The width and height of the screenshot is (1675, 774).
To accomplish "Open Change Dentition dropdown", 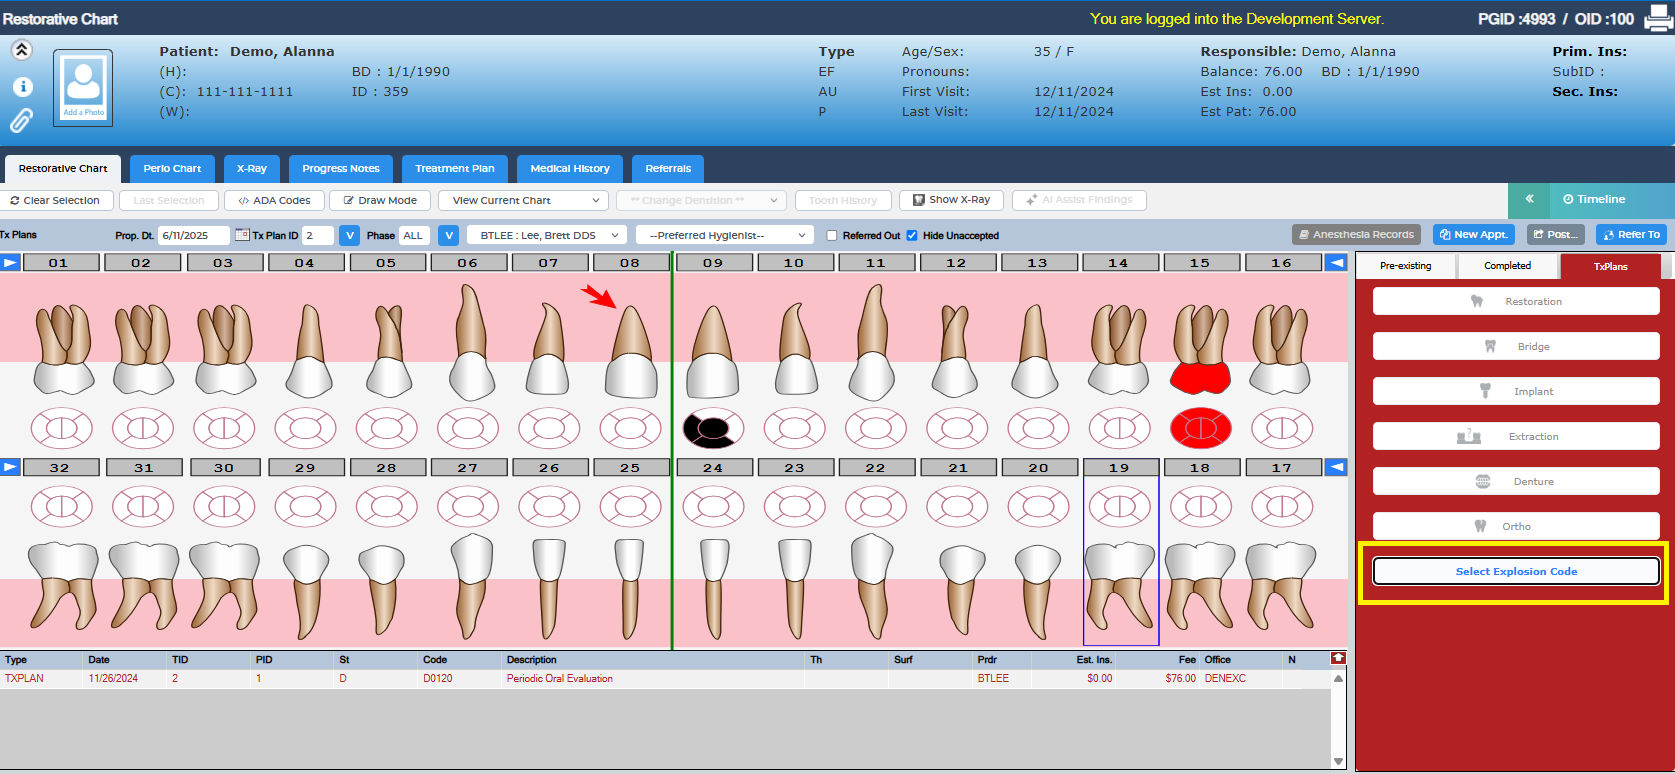I will pos(701,200).
